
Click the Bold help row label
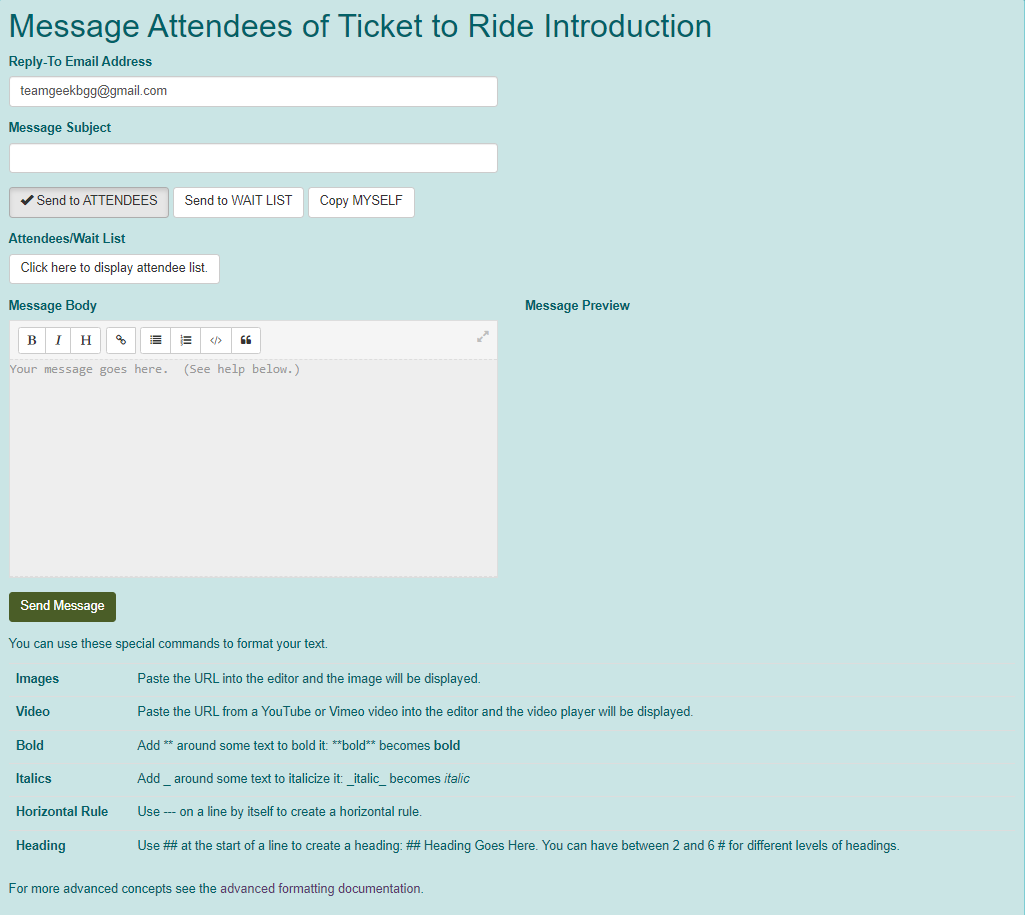[29, 746]
